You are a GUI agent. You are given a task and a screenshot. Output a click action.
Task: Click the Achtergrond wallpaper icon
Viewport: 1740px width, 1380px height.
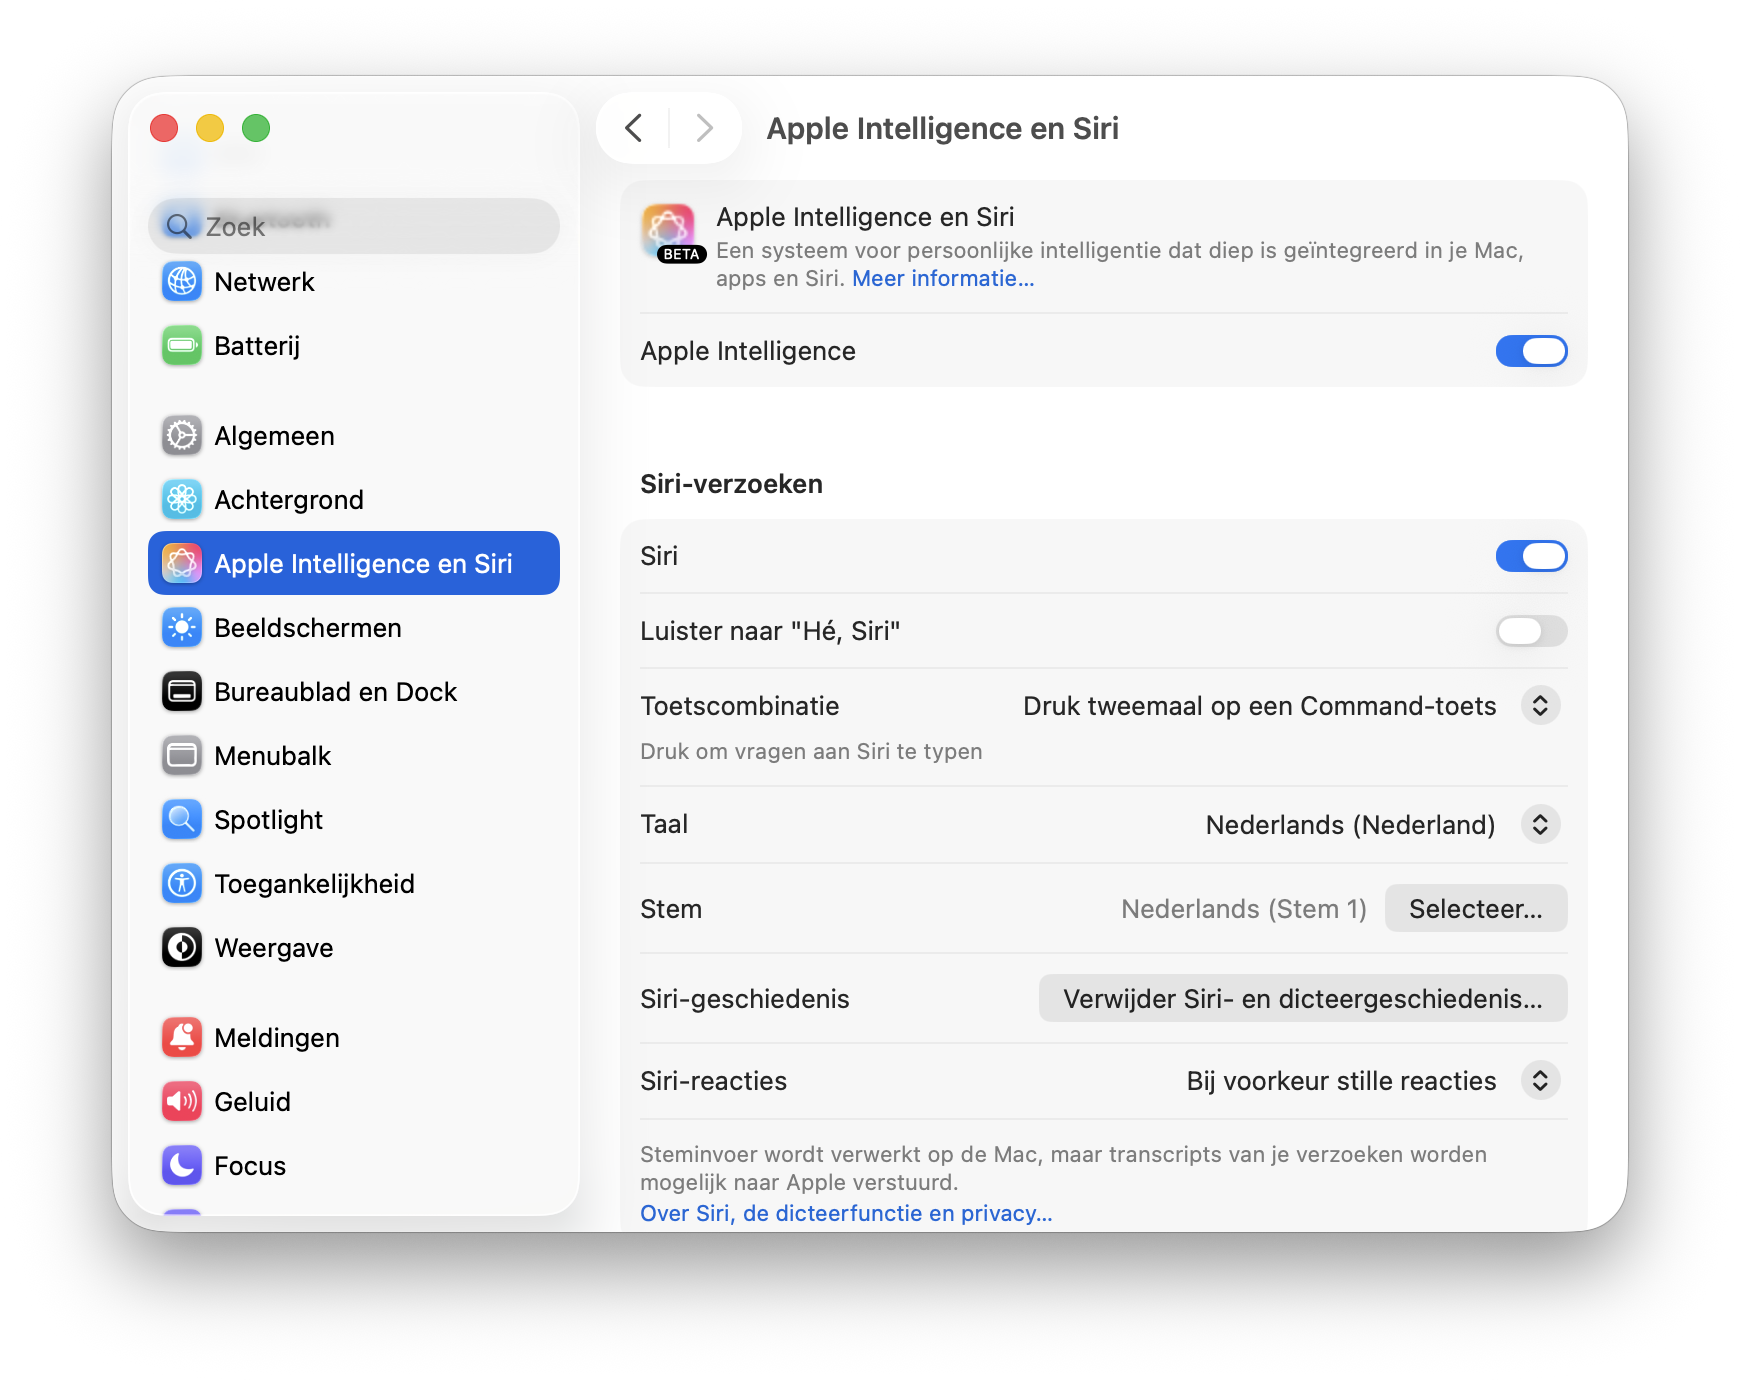[181, 499]
